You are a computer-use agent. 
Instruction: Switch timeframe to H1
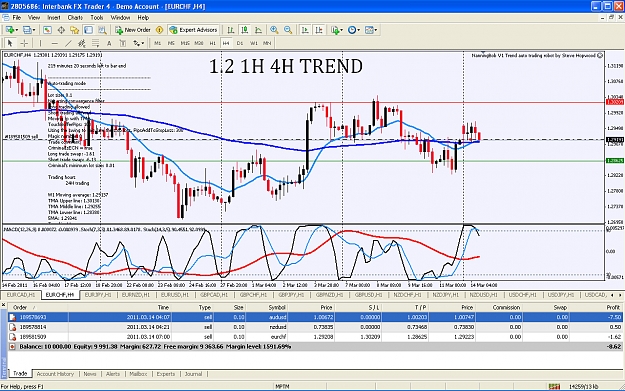(x=212, y=43)
